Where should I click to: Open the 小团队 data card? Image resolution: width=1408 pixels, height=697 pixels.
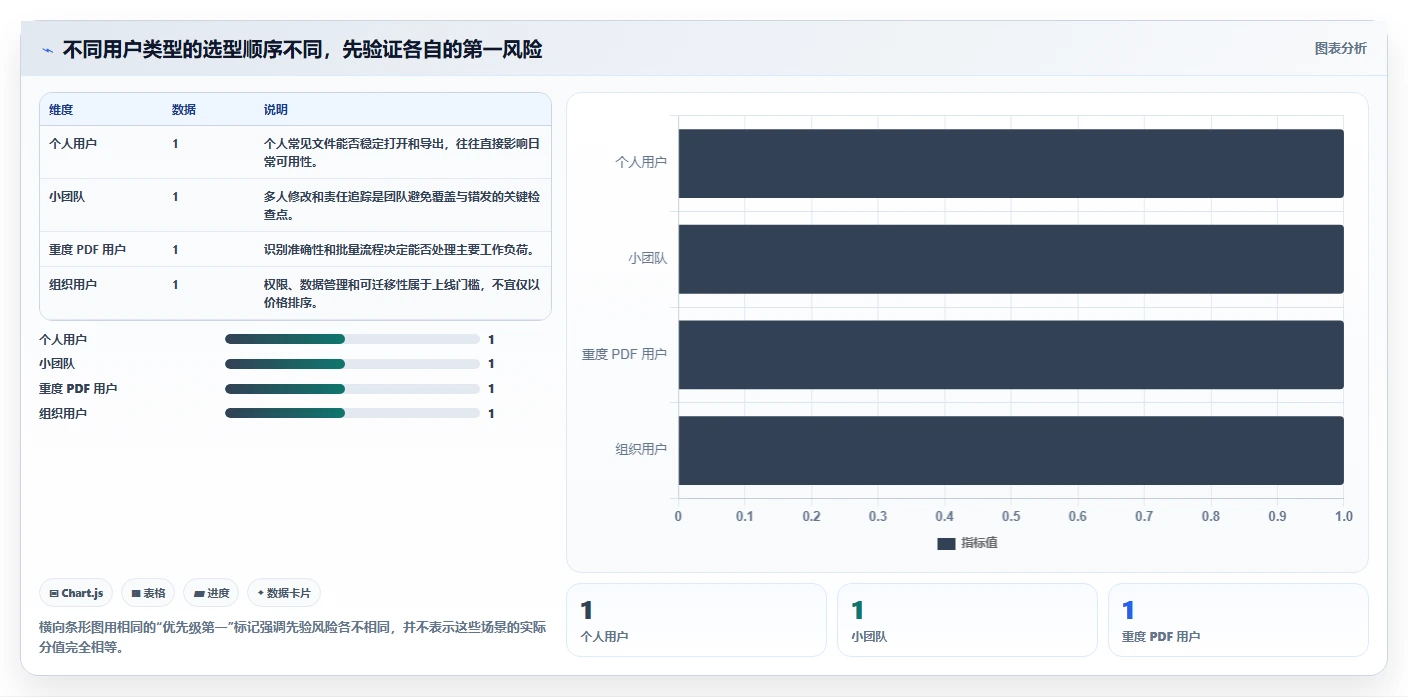(x=967, y=620)
